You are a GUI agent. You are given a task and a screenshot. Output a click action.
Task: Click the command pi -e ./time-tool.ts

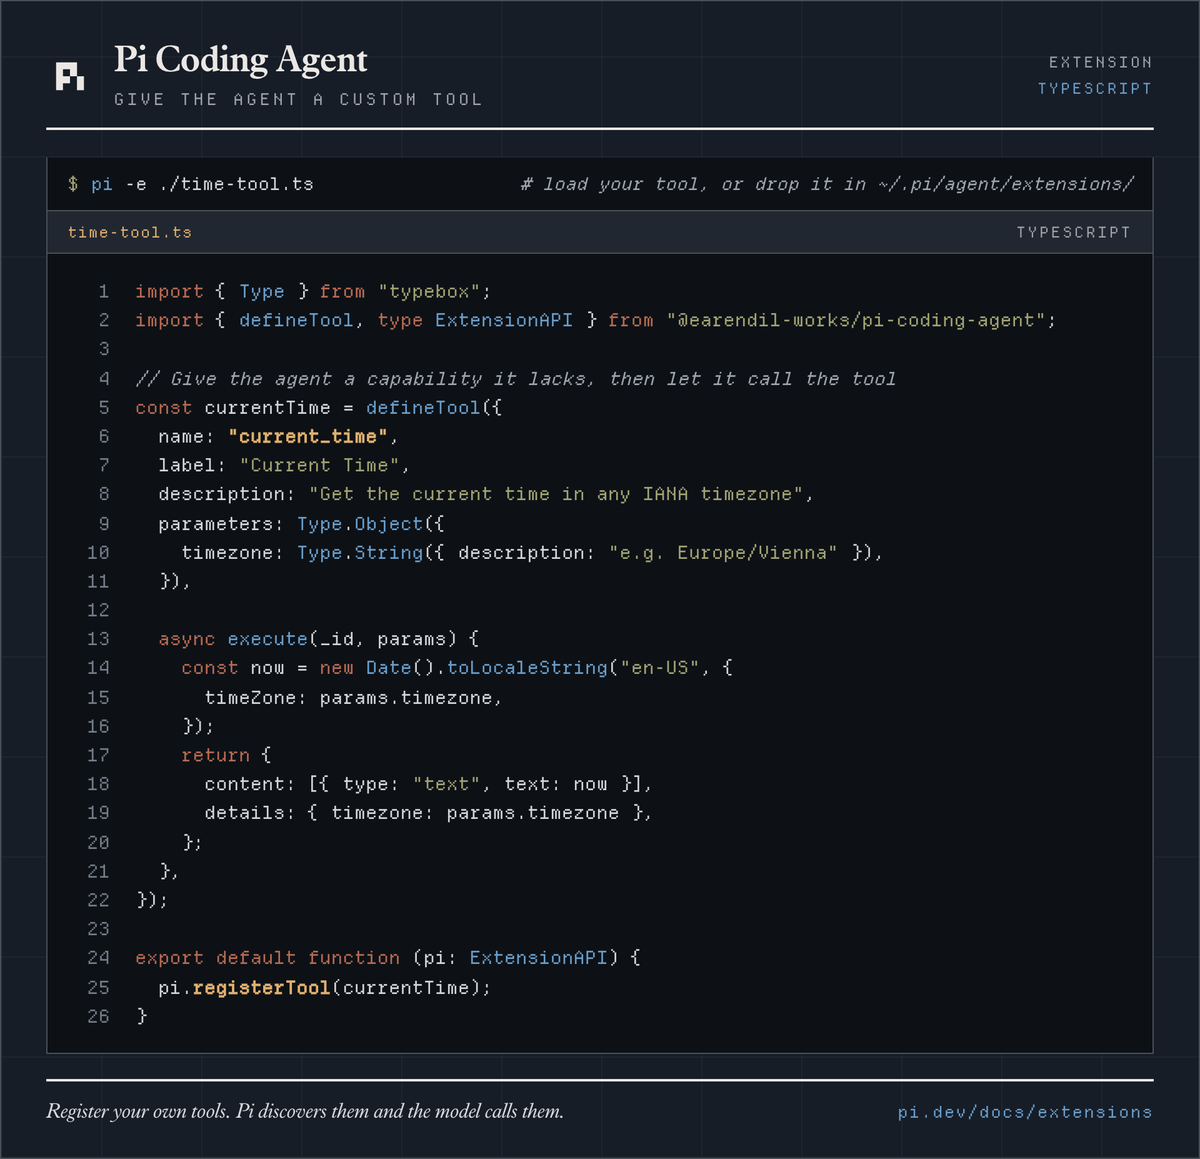click(x=202, y=184)
